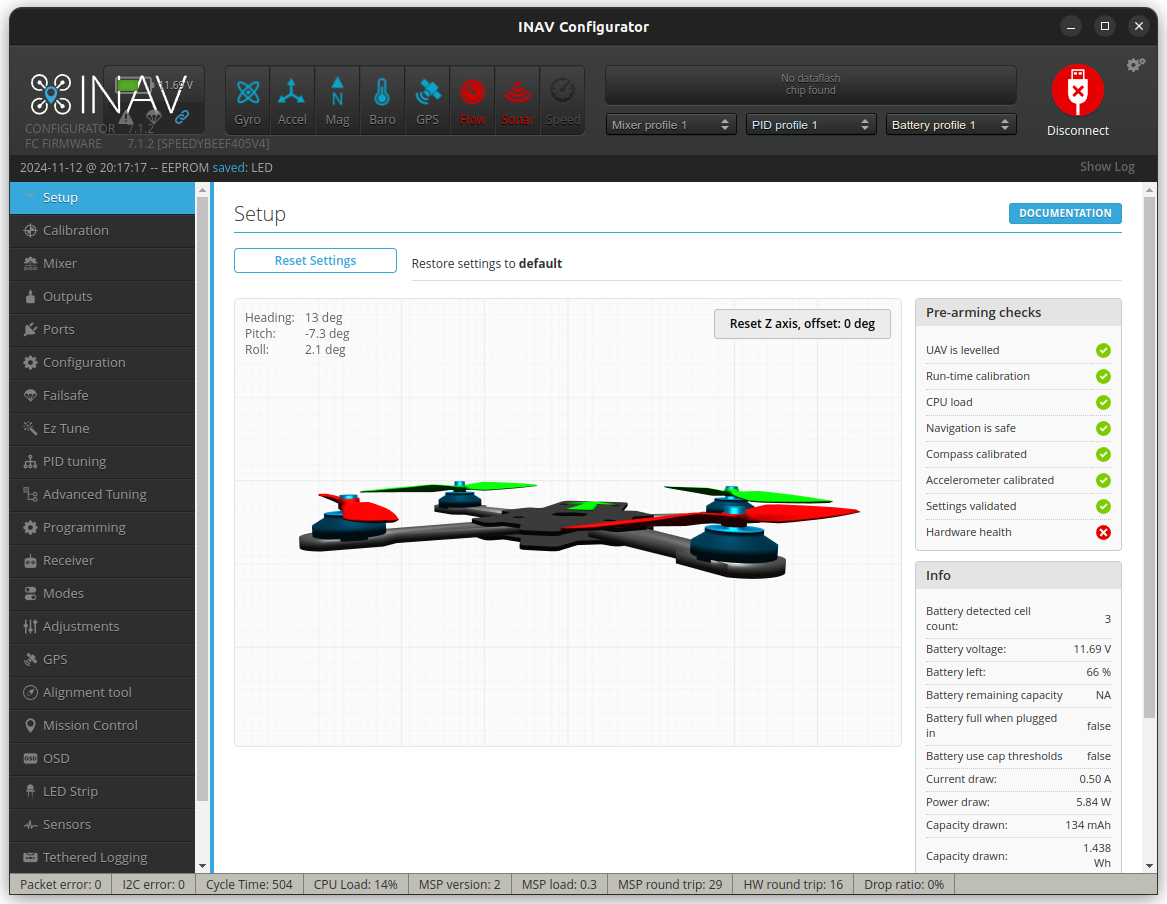Click the Battery voltage 11.69 V value
1167x904 pixels.
1092,650
